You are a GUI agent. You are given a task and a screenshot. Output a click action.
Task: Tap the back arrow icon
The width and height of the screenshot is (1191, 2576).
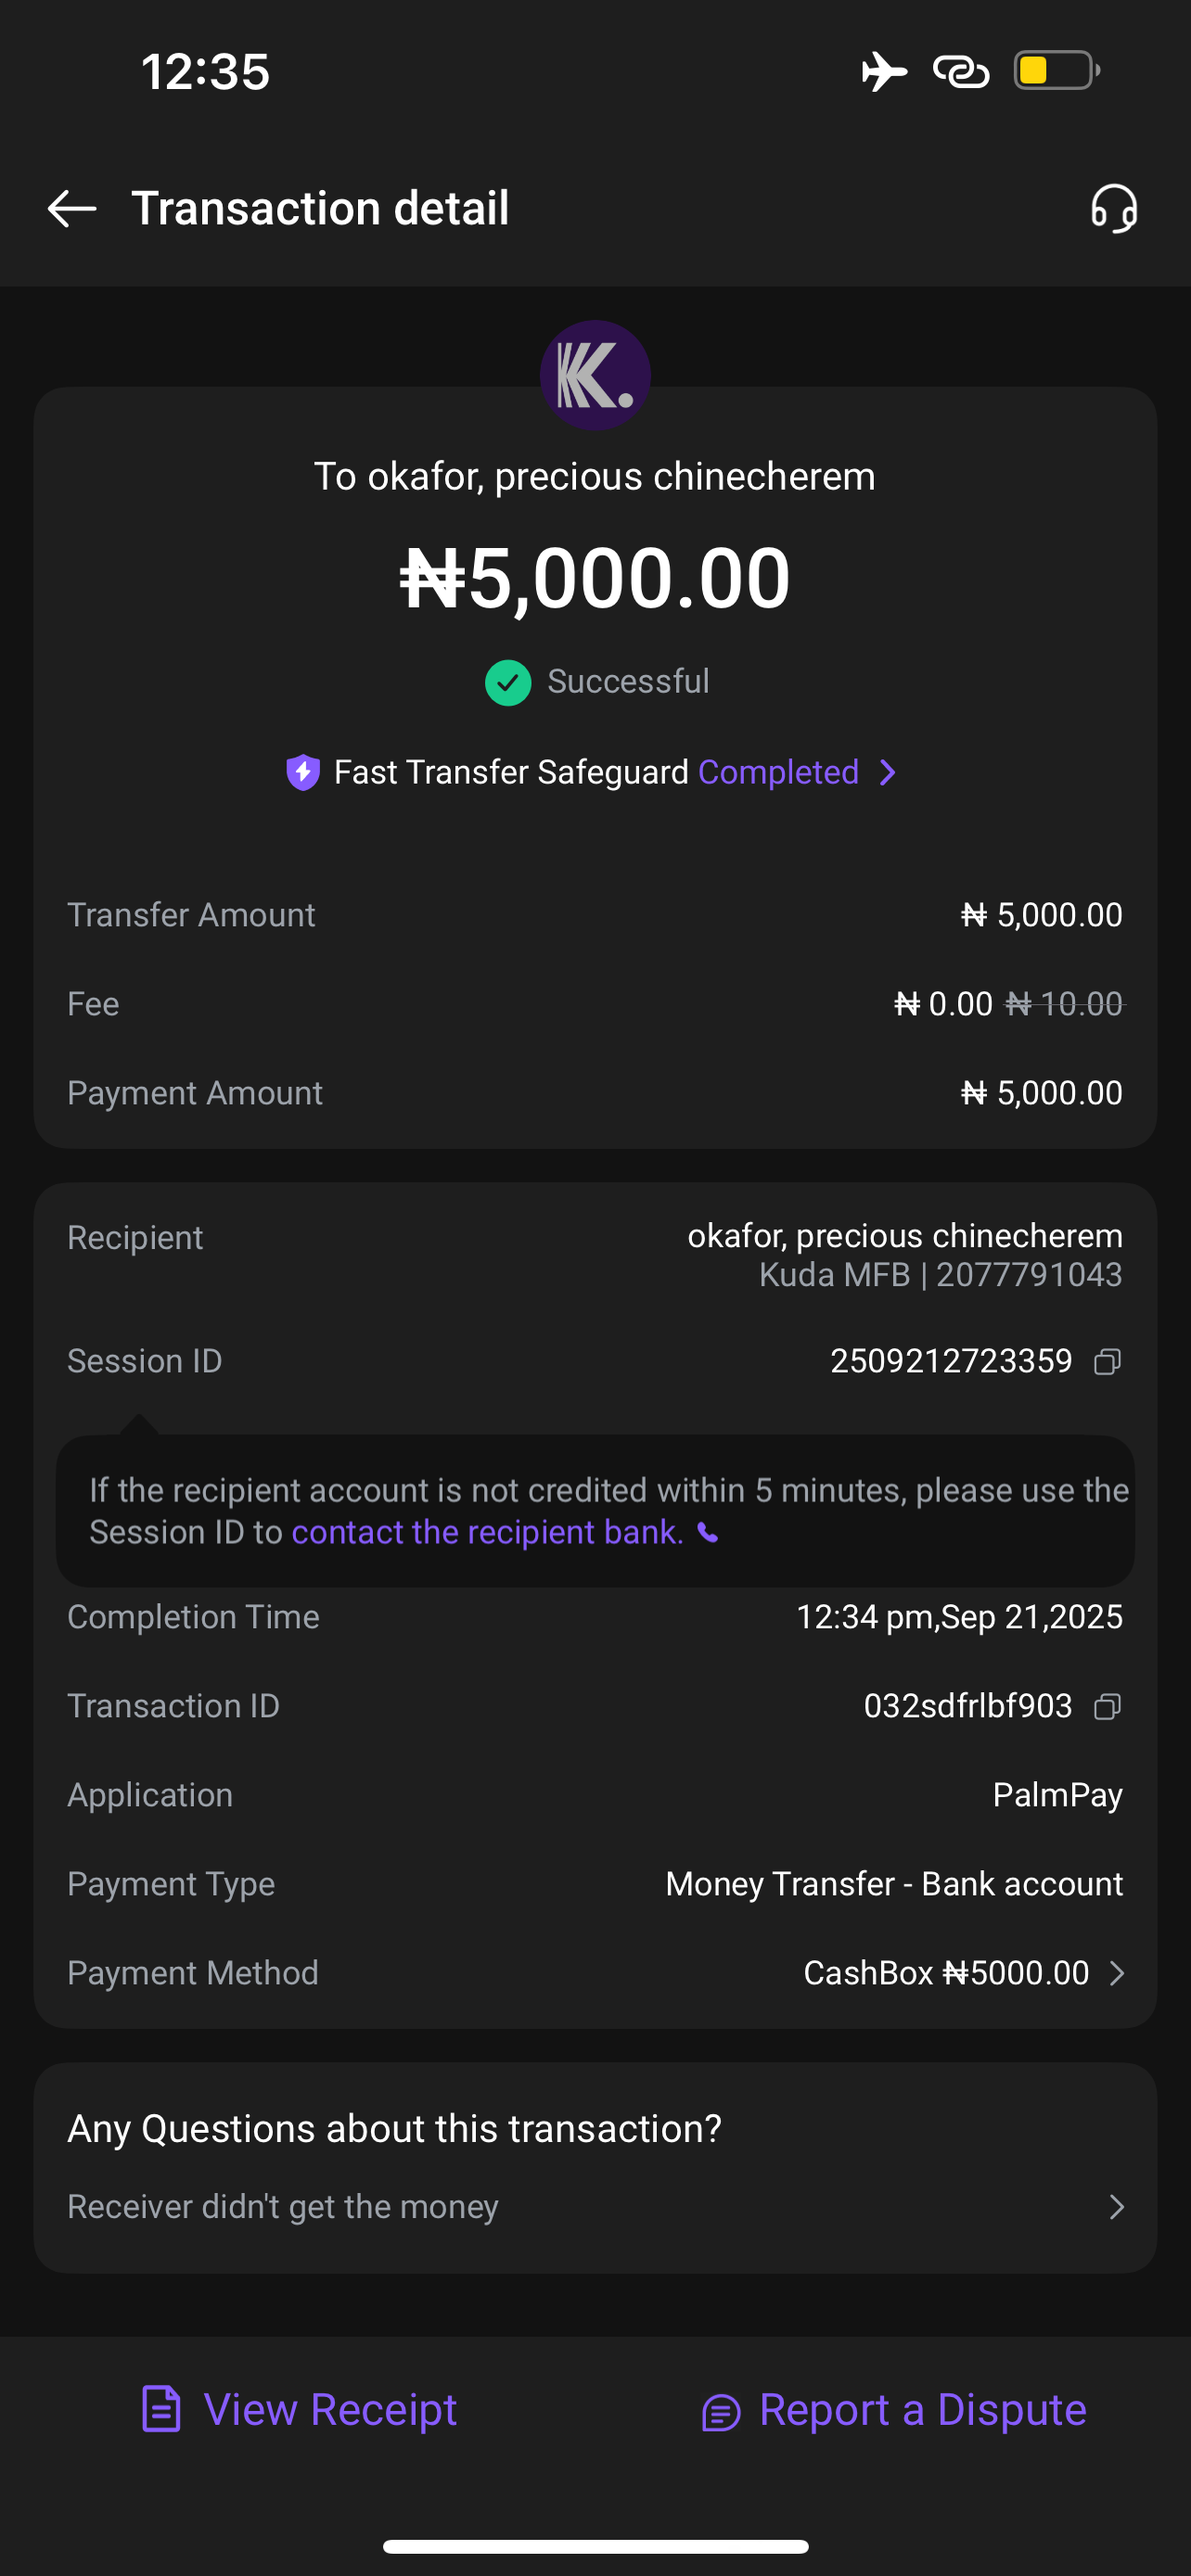pyautogui.click(x=72, y=209)
